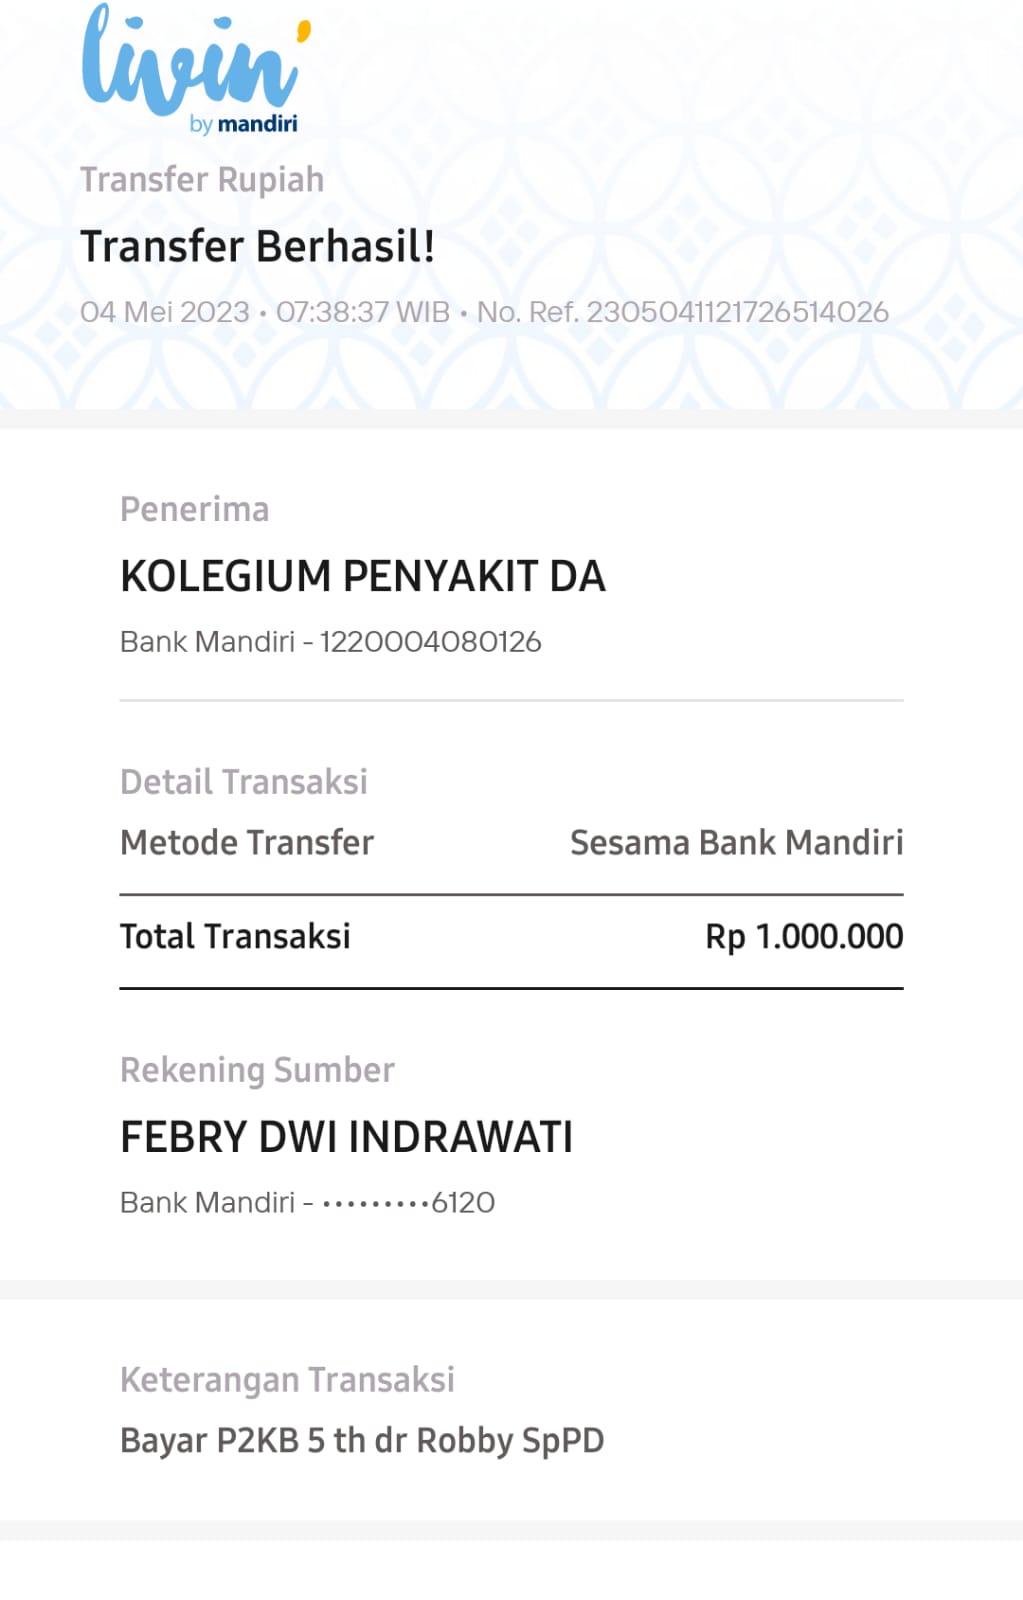Click the masked source account ending 6120
Screen dimensions: 1023x1600
click(408, 1203)
